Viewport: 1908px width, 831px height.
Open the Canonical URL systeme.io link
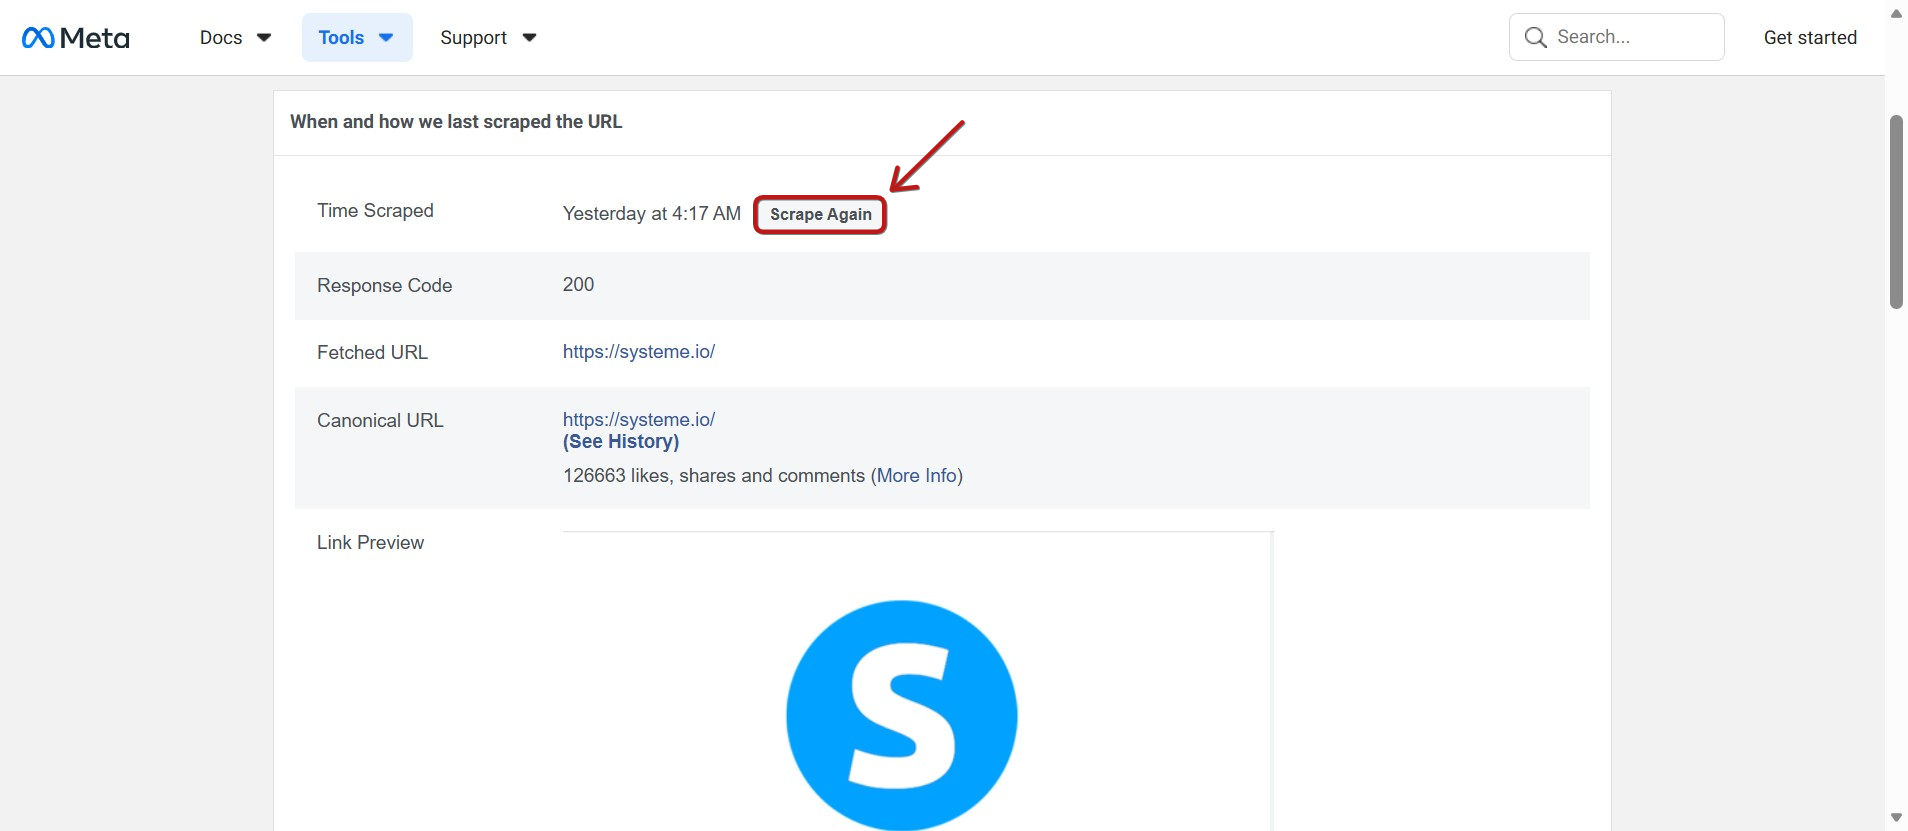(638, 420)
